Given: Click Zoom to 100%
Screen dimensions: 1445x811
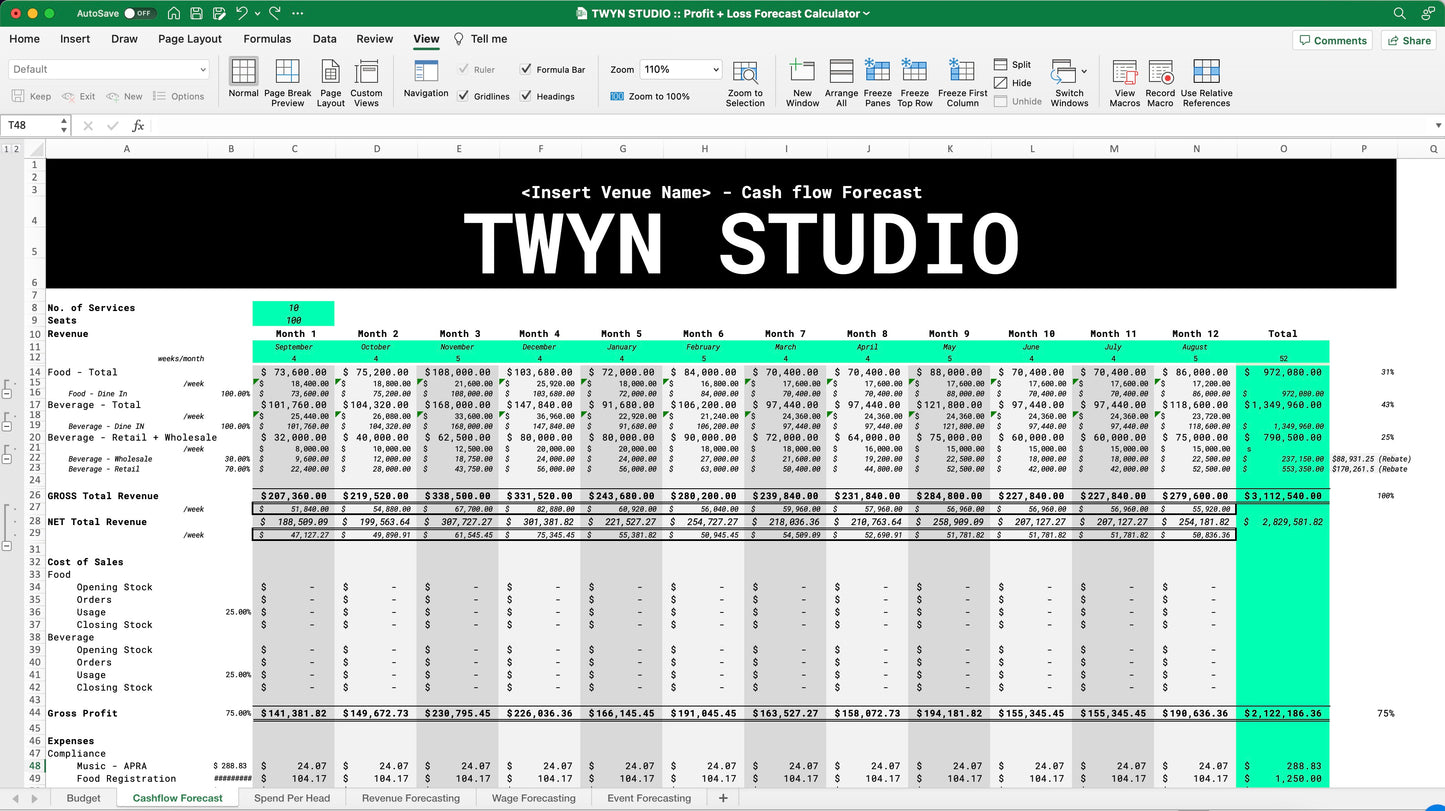Looking at the screenshot, I should 650,96.
